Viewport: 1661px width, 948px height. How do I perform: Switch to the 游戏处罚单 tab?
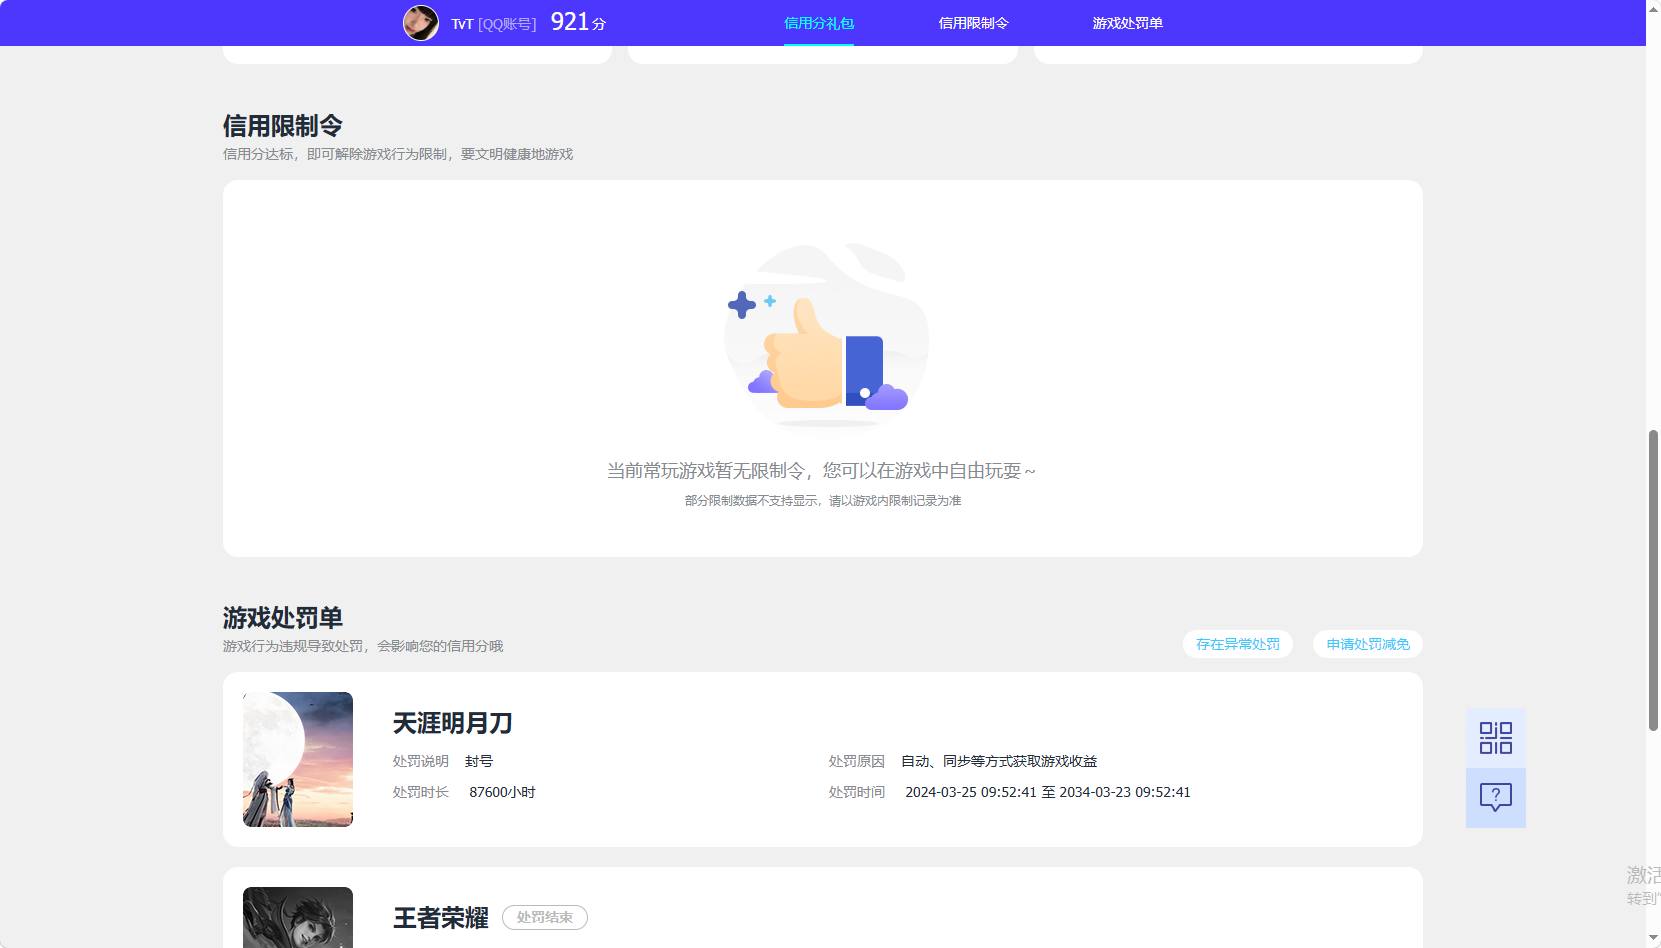coord(1127,23)
